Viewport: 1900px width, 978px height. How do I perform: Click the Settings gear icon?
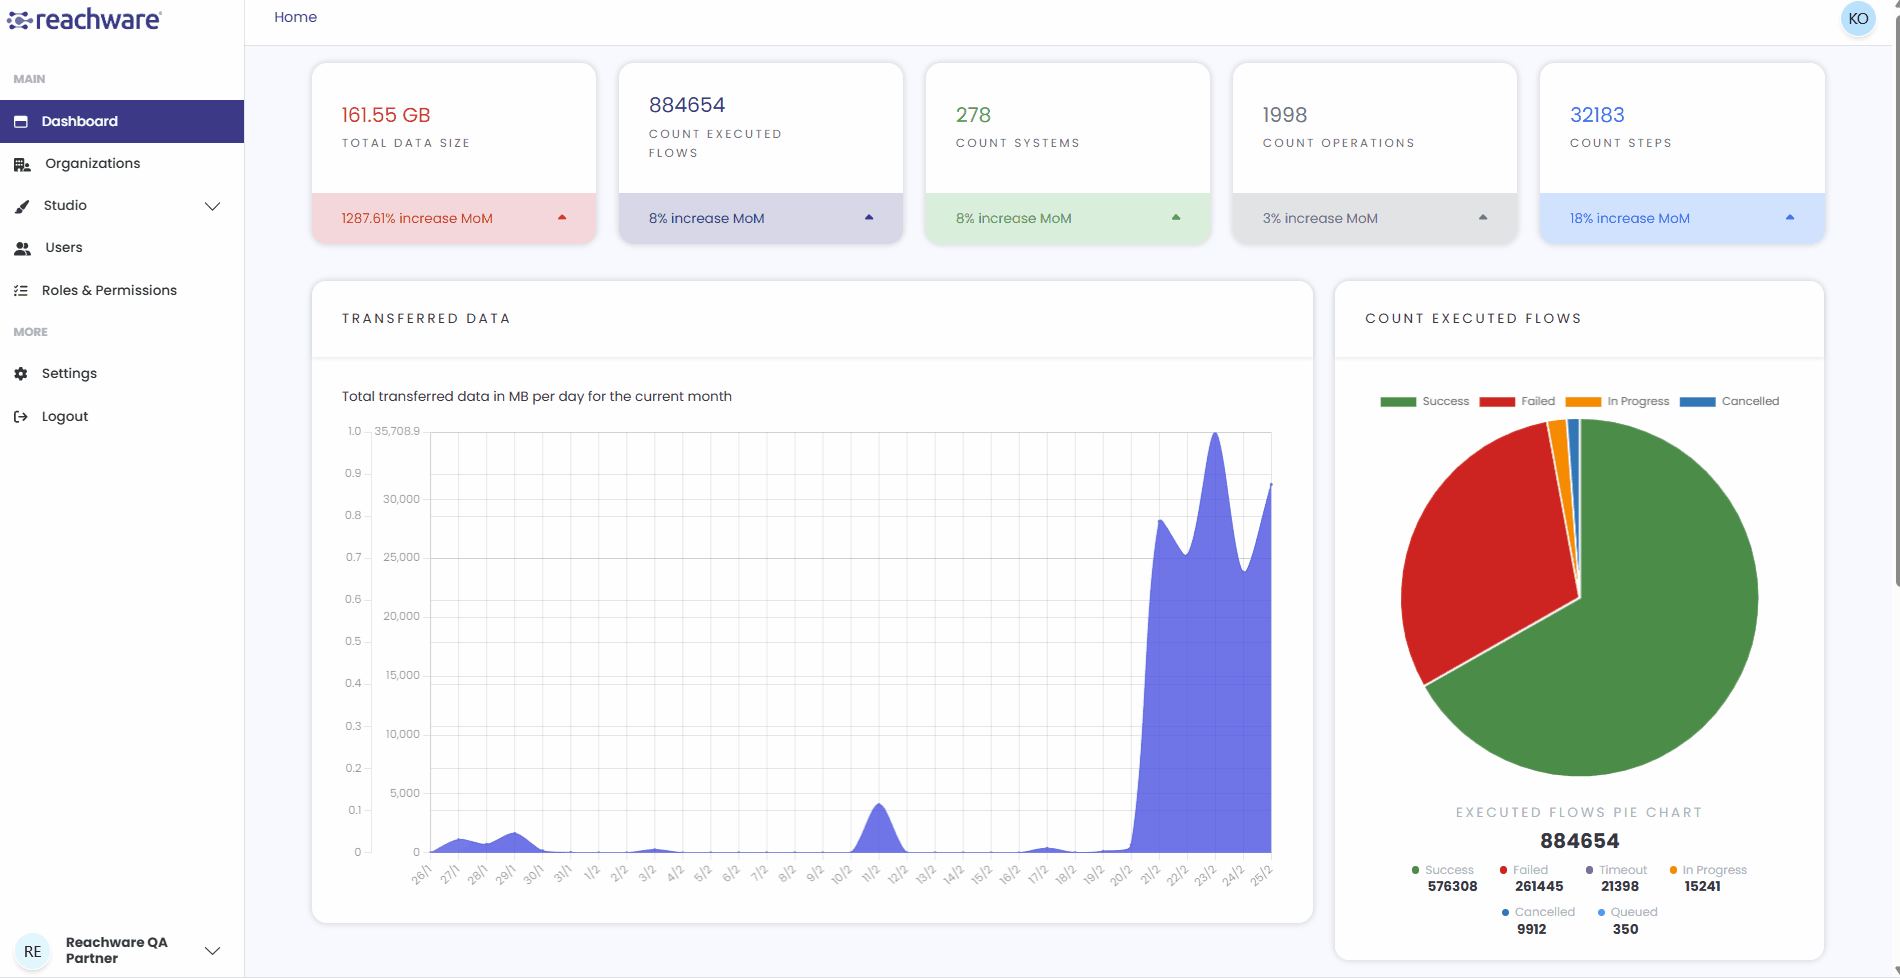coord(20,373)
